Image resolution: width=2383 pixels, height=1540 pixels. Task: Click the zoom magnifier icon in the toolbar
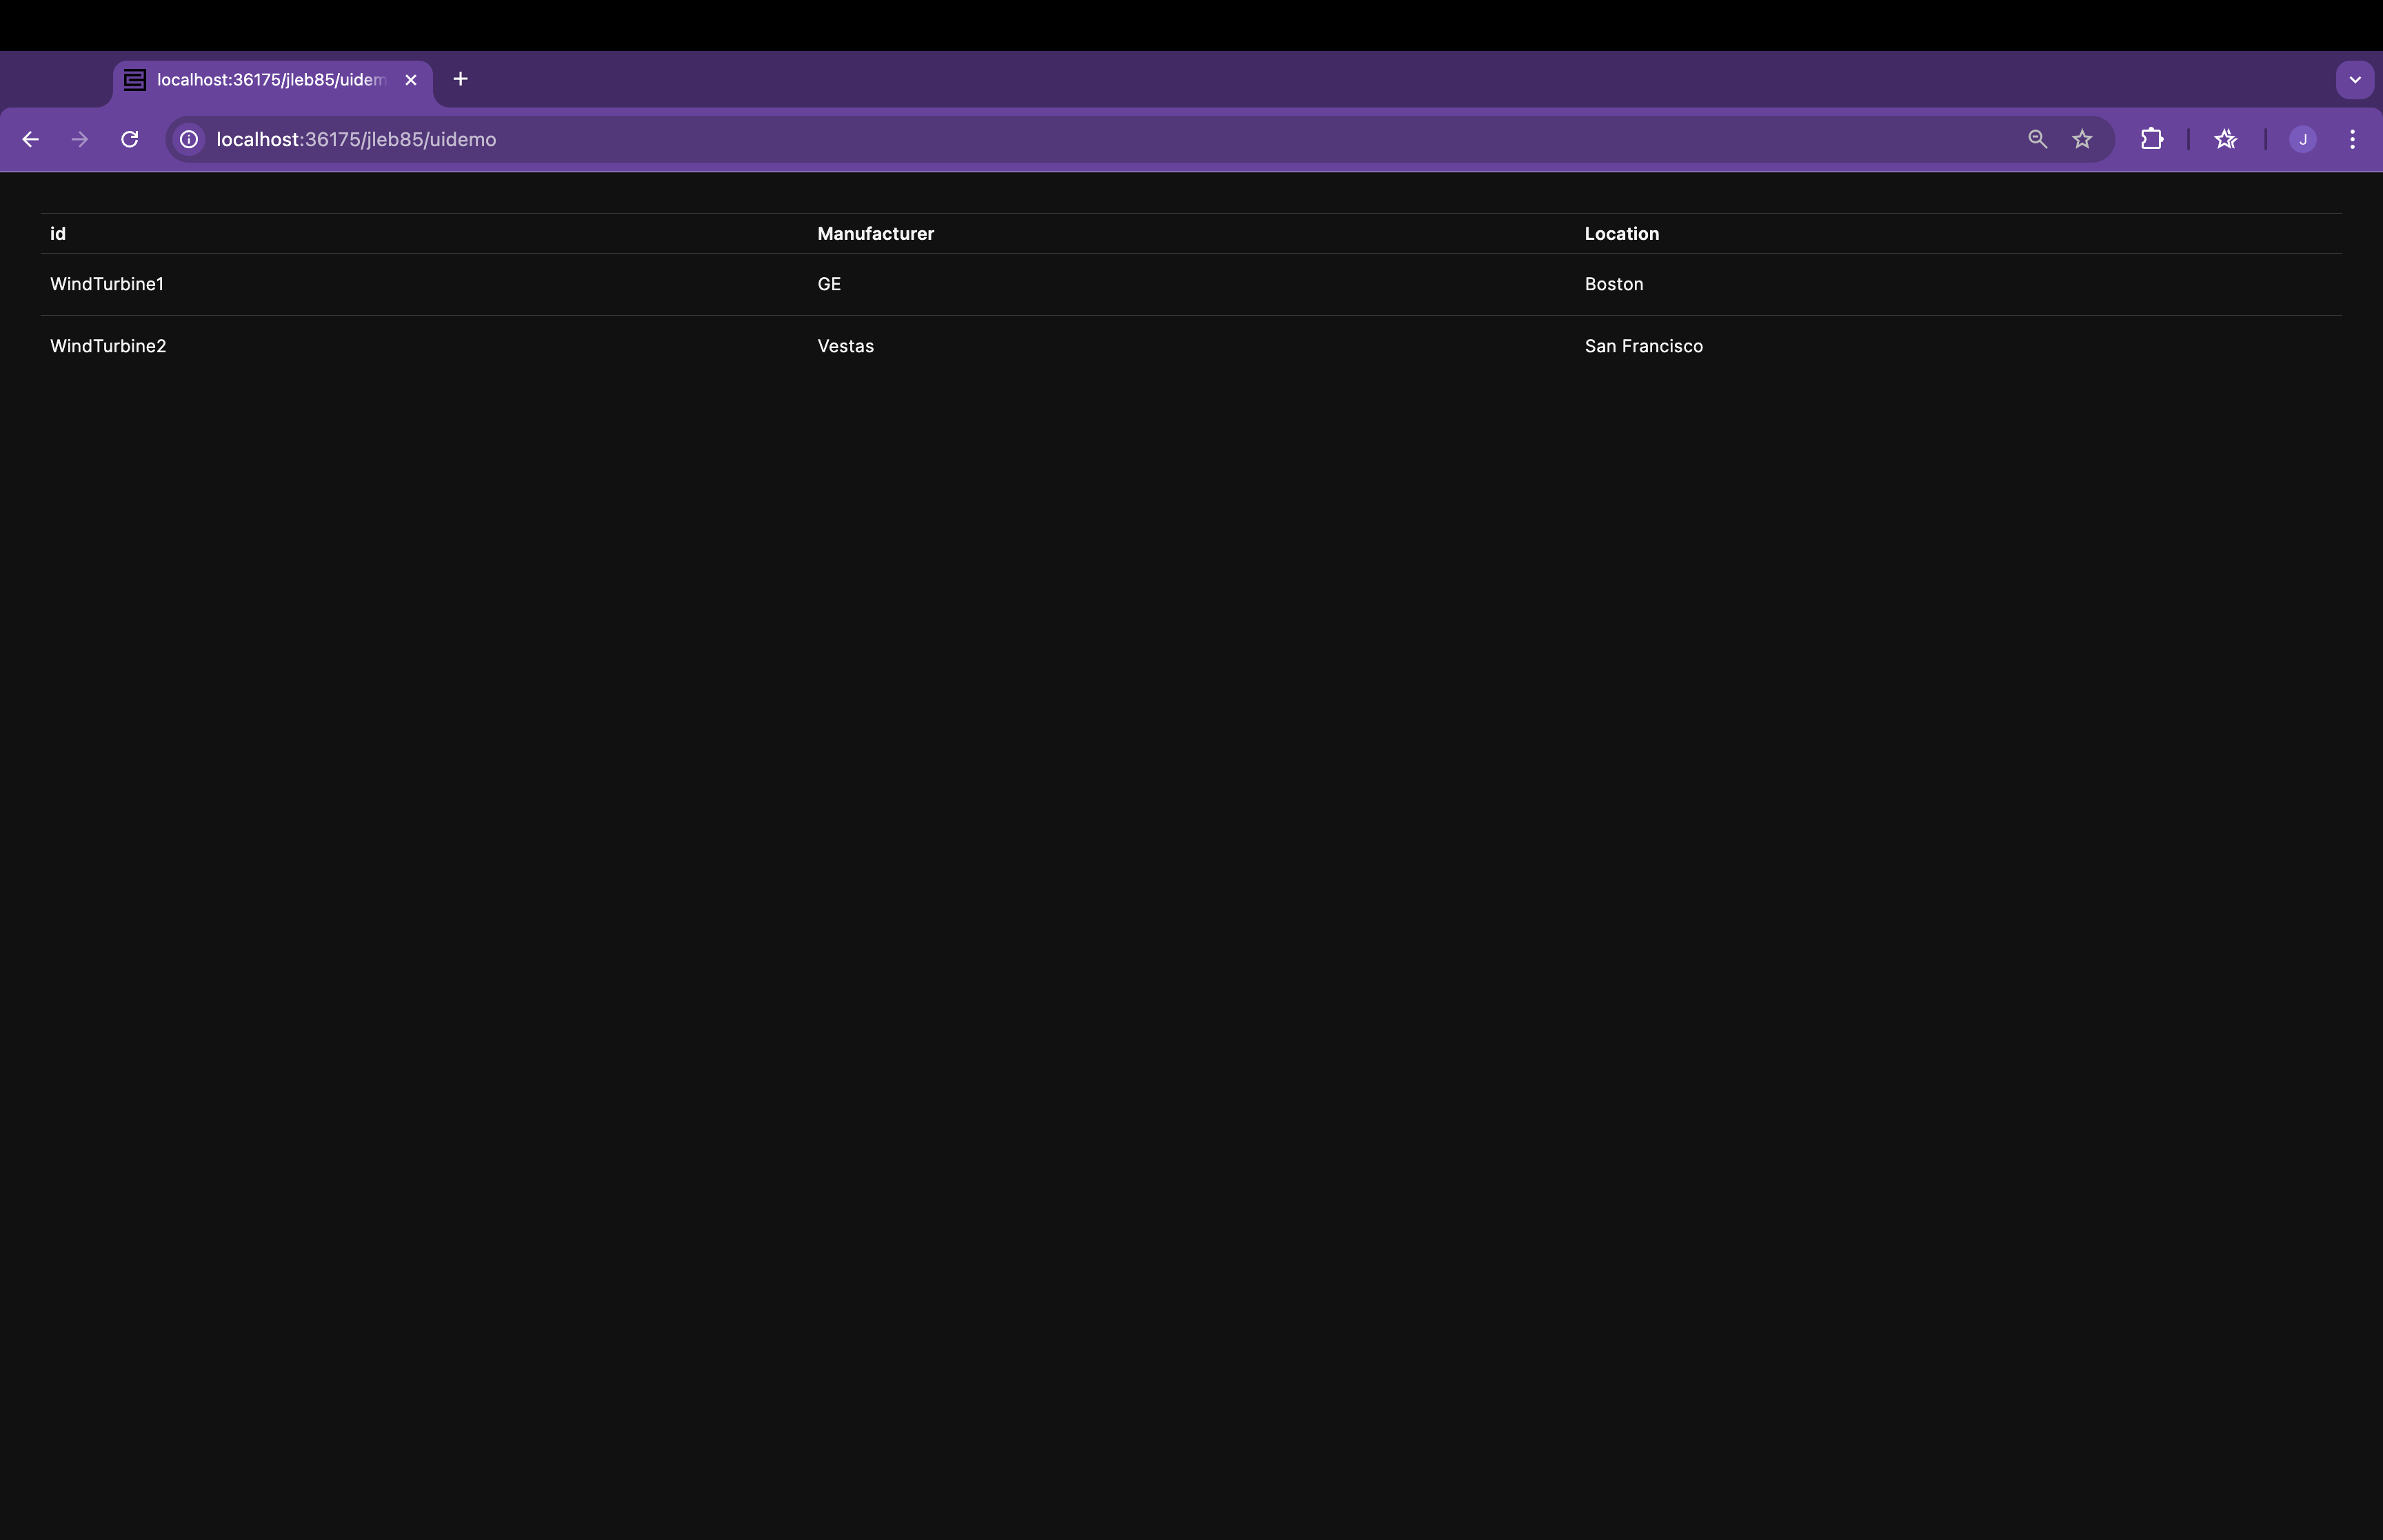coord(2036,139)
